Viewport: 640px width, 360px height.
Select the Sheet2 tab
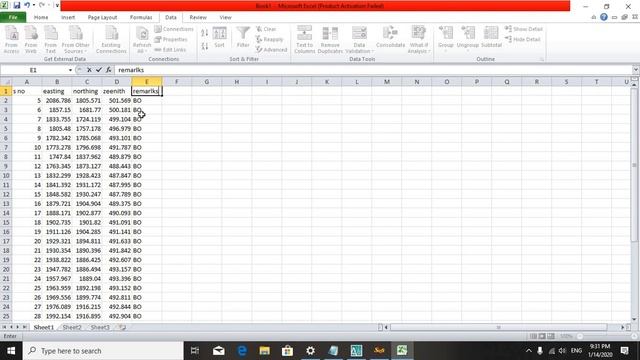click(72, 327)
